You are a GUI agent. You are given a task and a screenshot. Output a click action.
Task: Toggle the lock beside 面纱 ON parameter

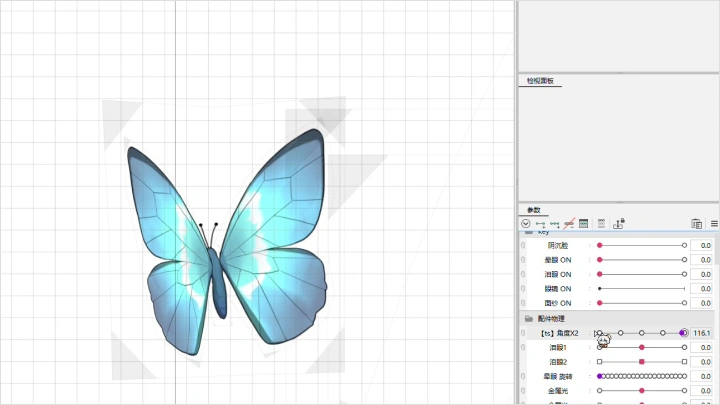pos(523,303)
